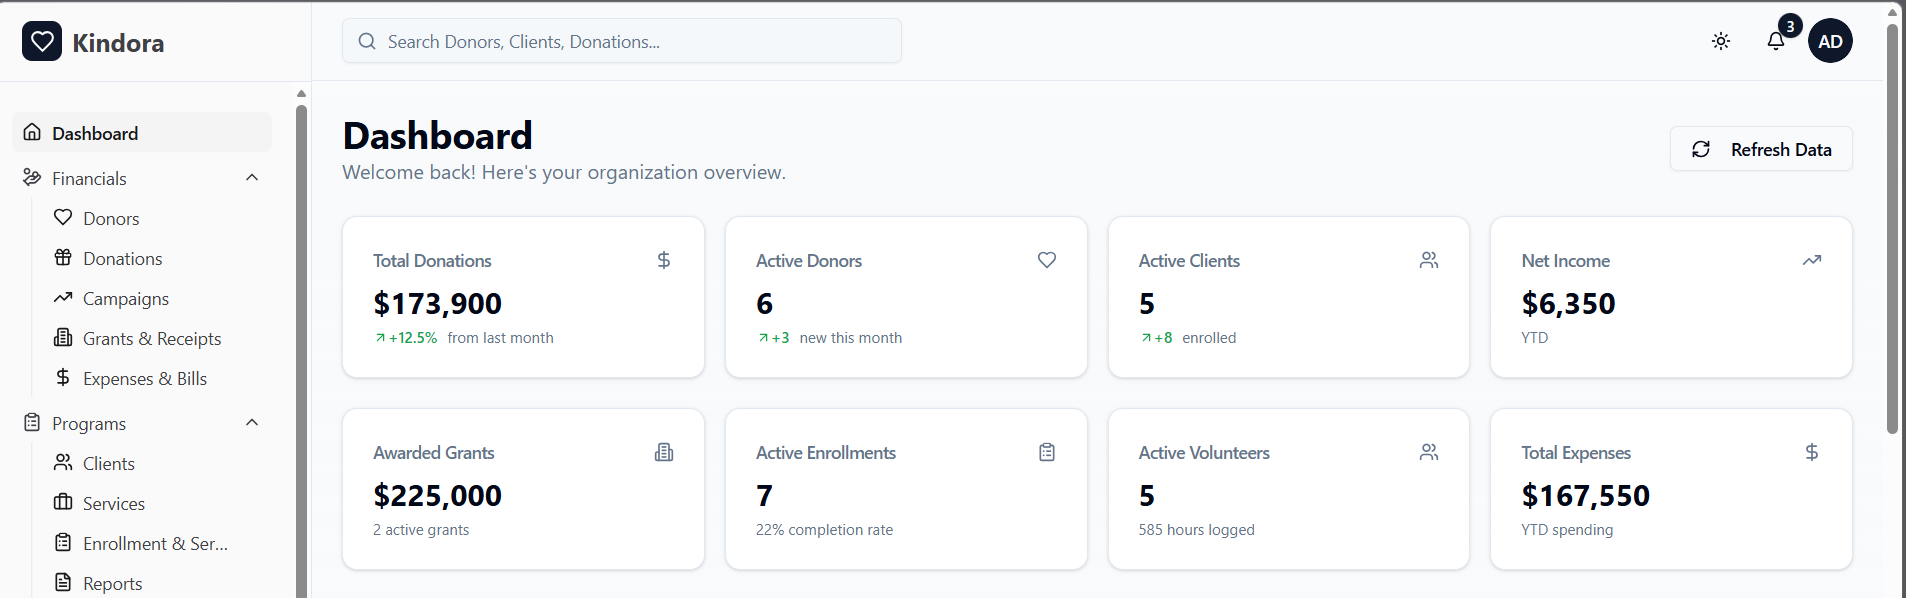
Task: Click the +8 enrolled text
Action: click(1188, 338)
